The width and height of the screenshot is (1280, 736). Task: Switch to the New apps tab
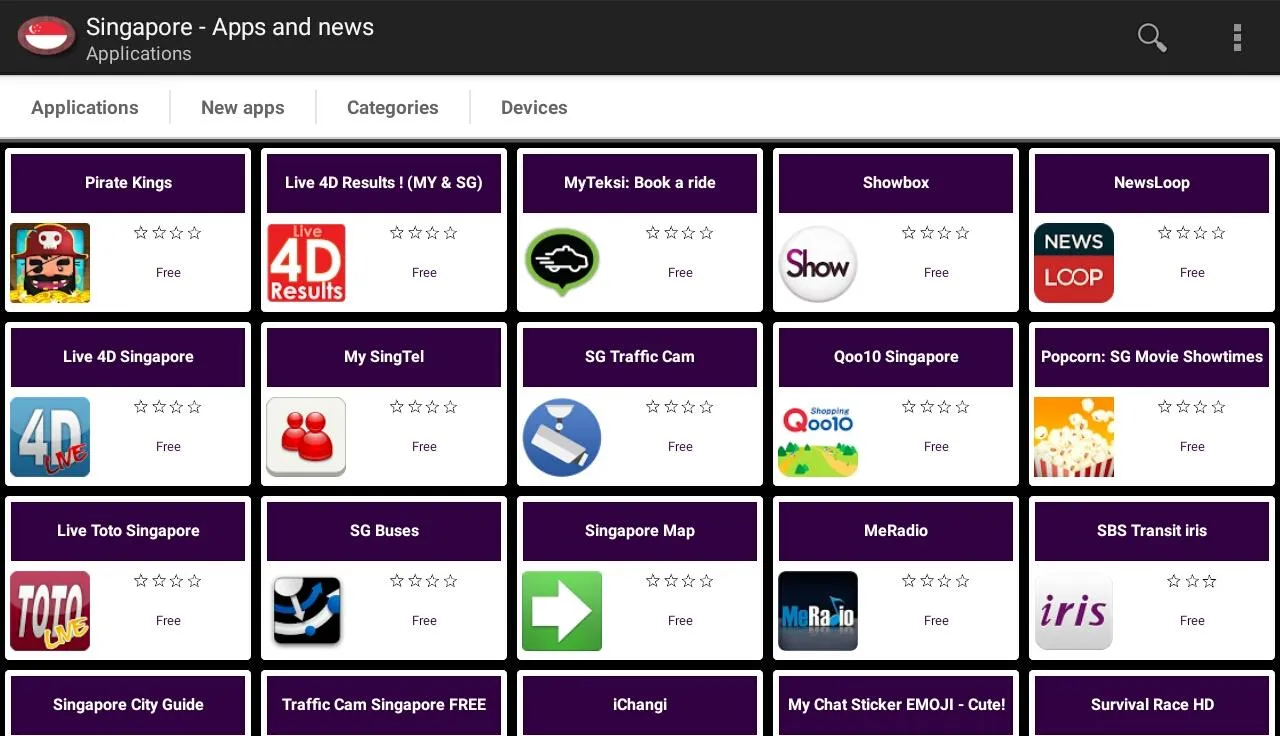click(x=243, y=107)
